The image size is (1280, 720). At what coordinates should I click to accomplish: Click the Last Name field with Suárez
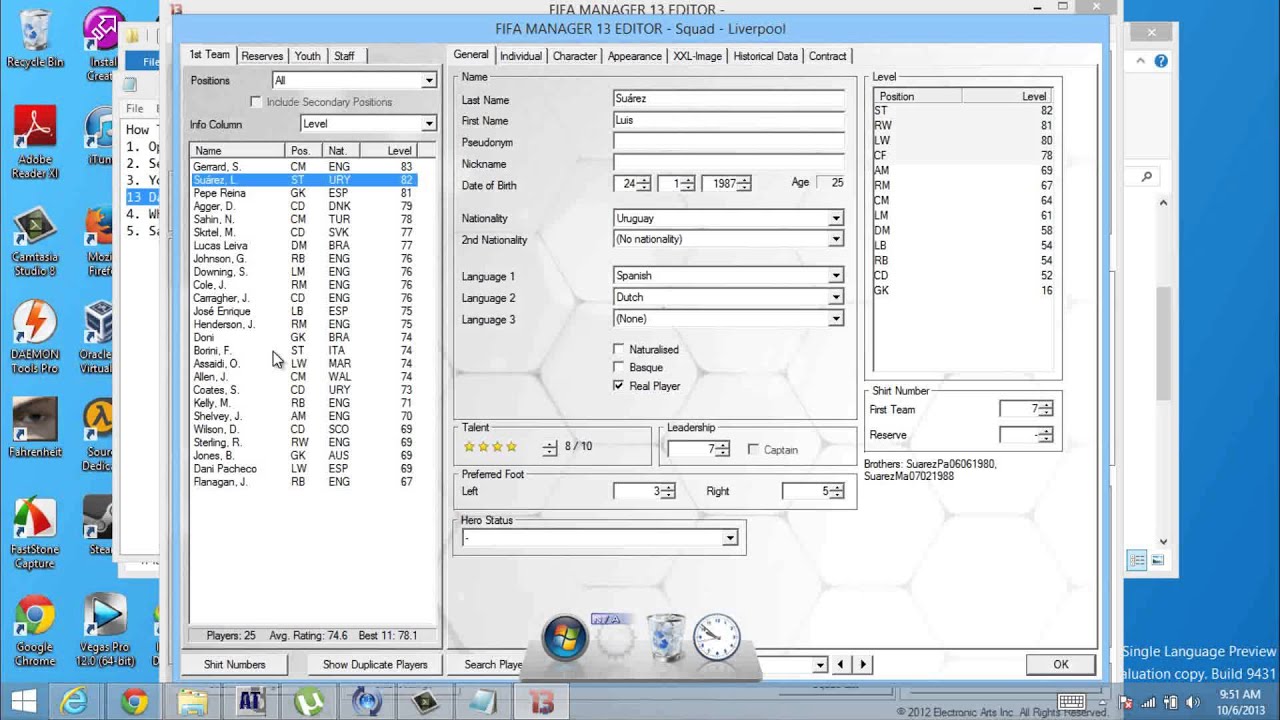click(728, 99)
